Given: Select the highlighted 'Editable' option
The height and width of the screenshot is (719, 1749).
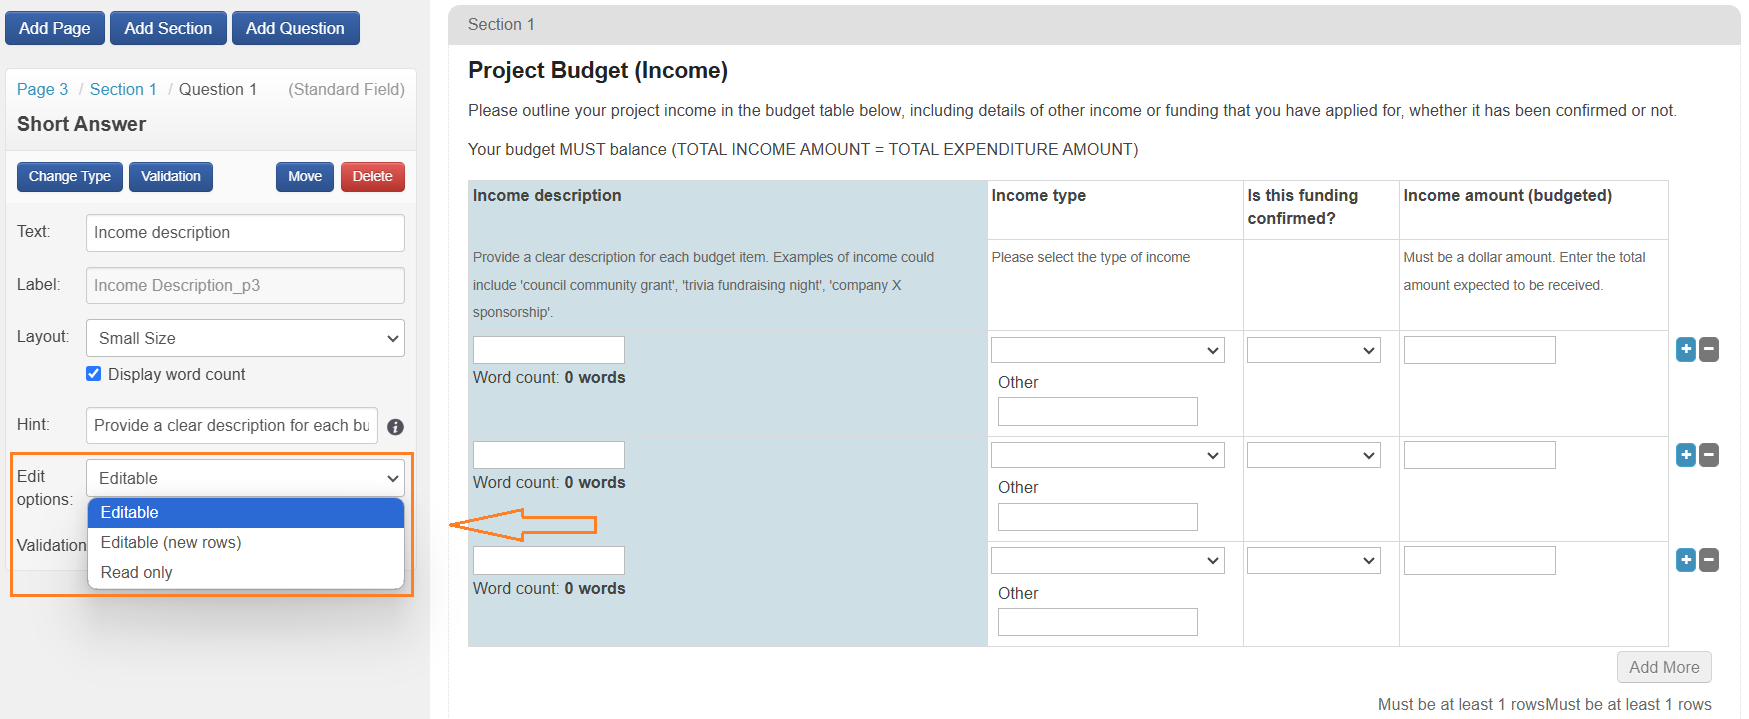Looking at the screenshot, I should (130, 512).
